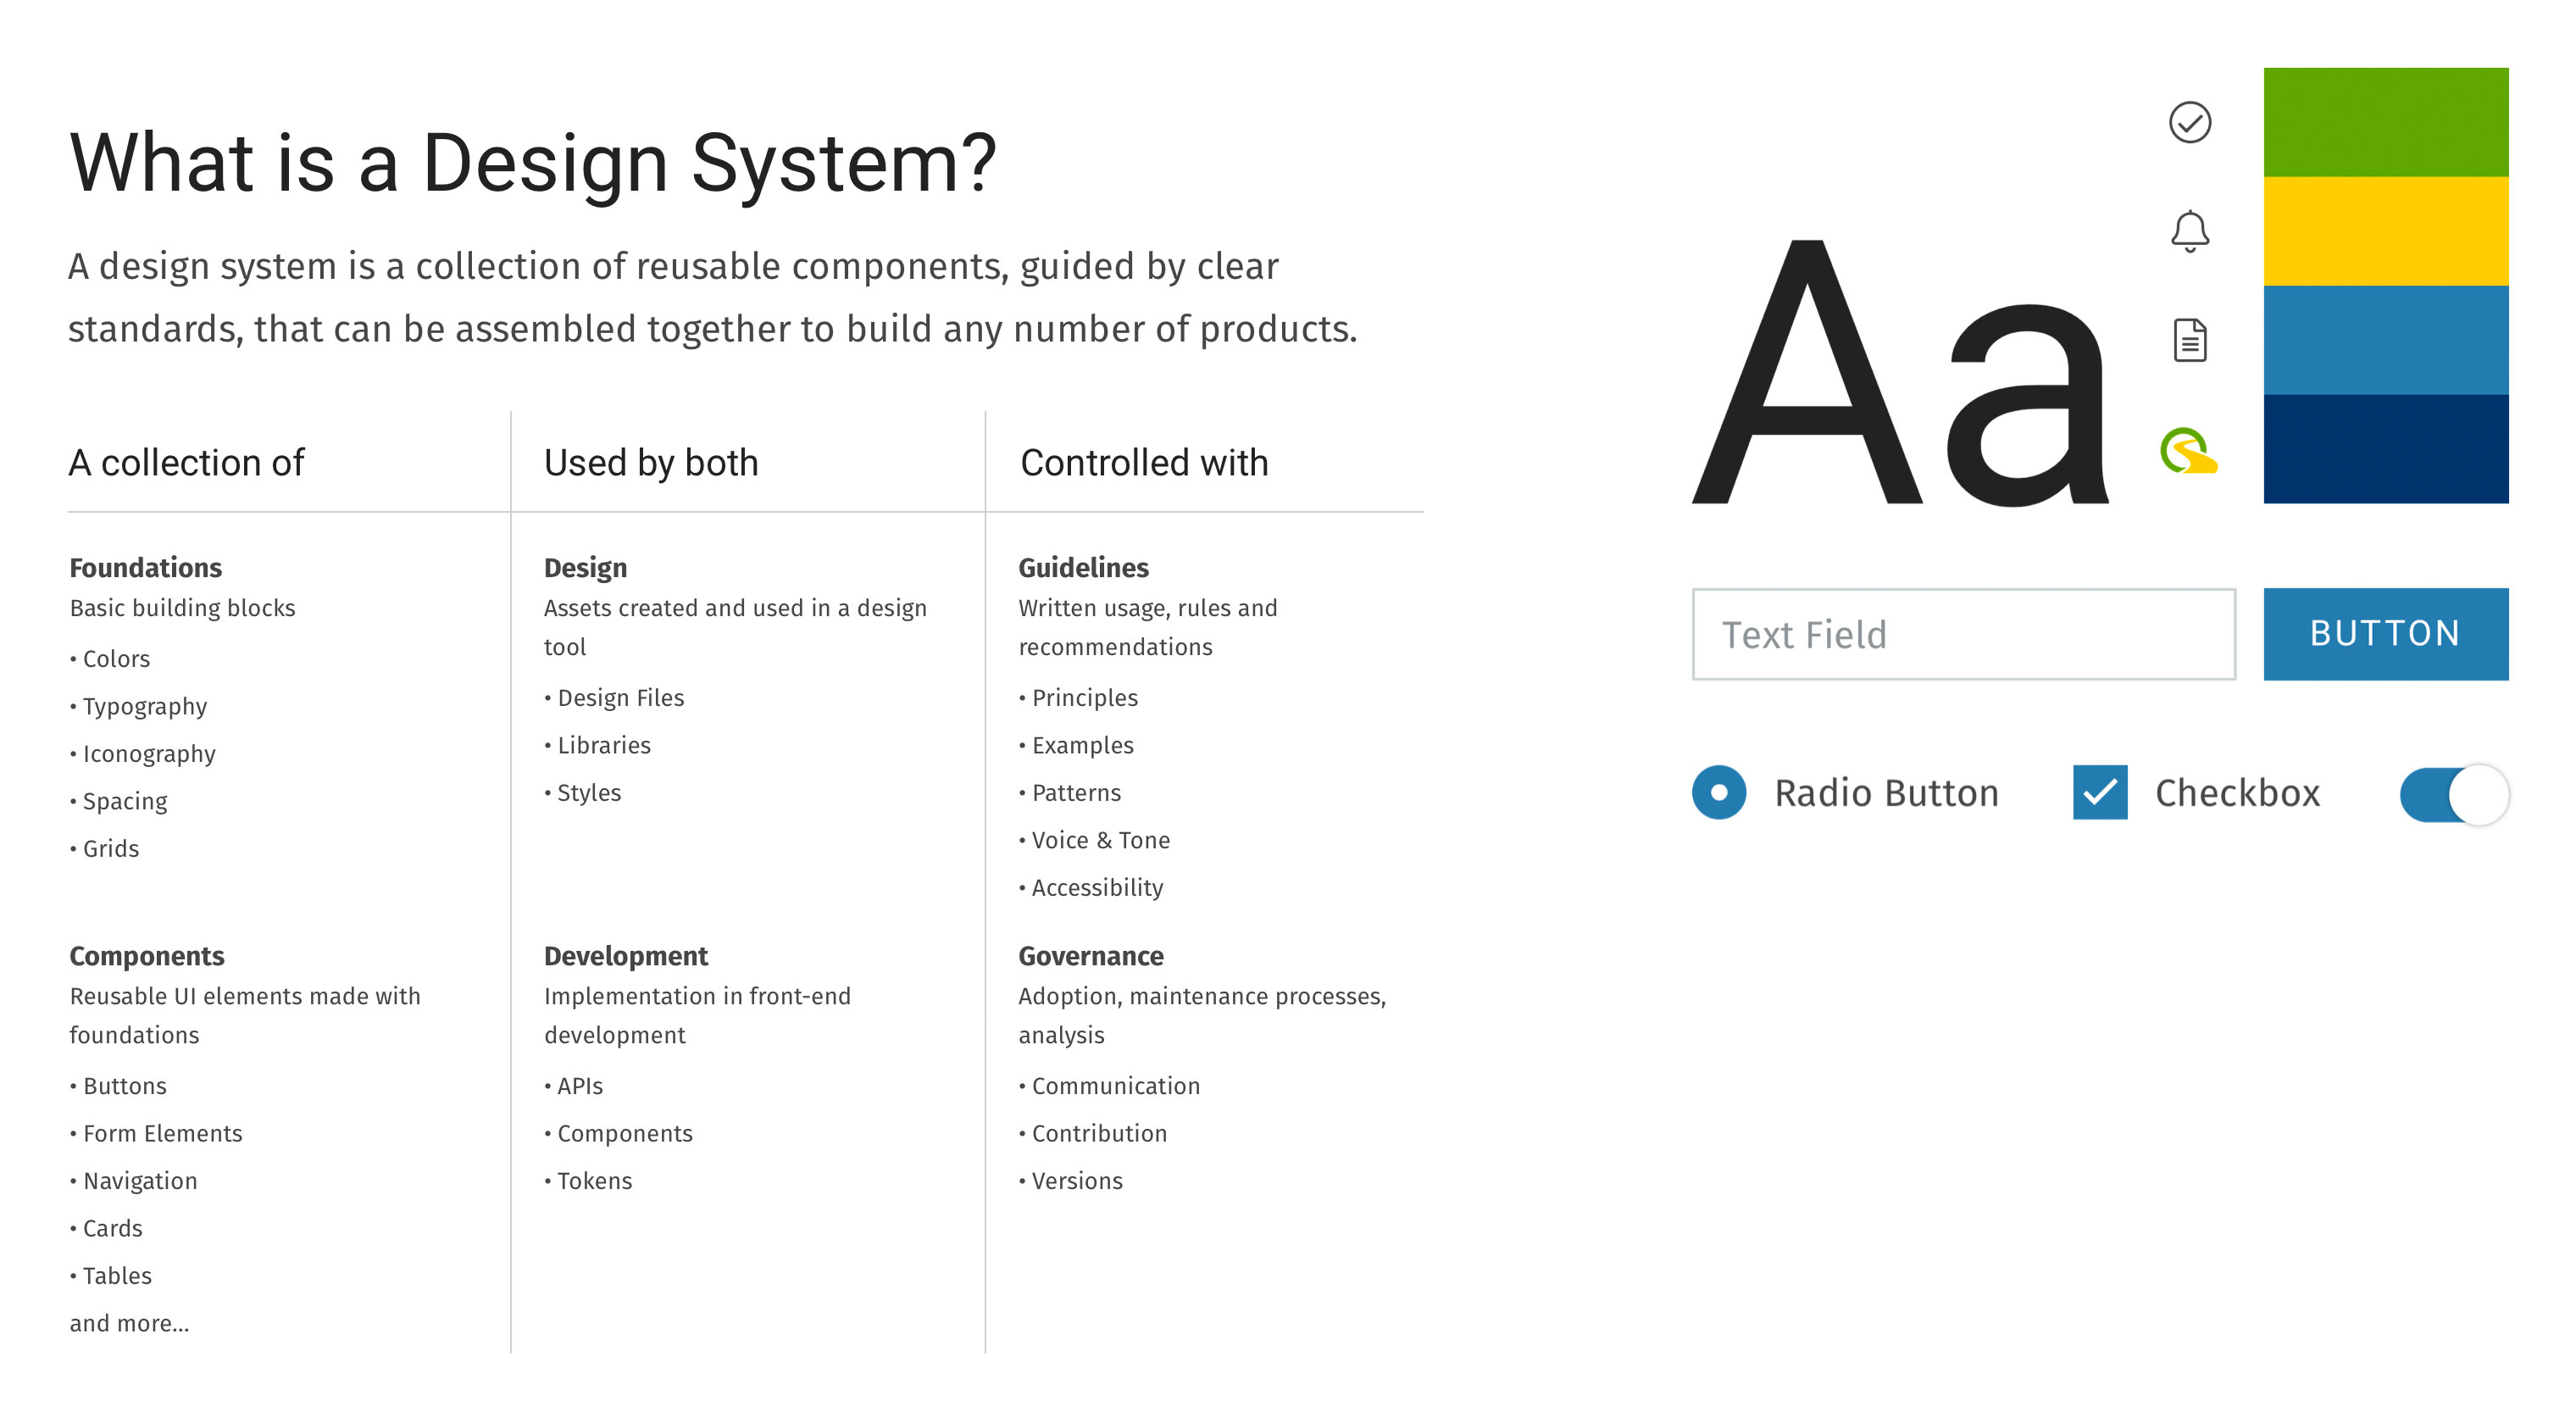Uncheck the blue Checkbox
The image size is (2576, 1406).
pyautogui.click(x=2100, y=792)
